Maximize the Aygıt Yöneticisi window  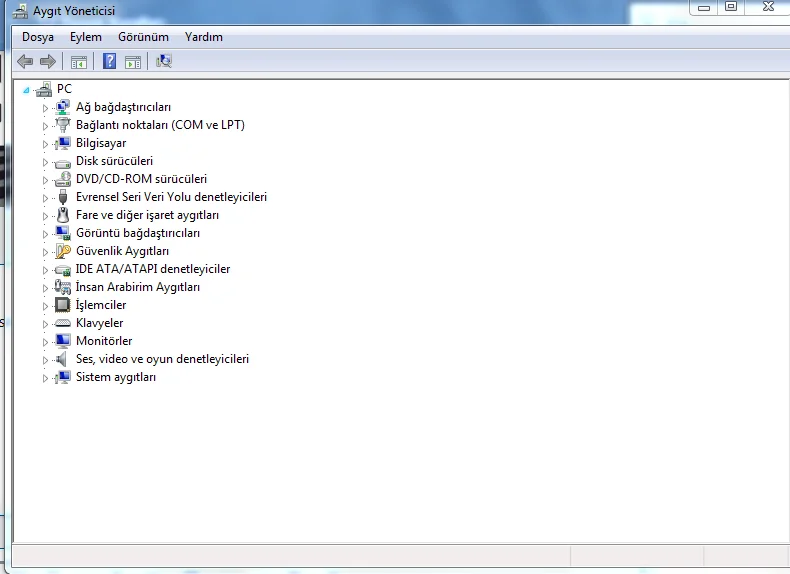[x=731, y=7]
